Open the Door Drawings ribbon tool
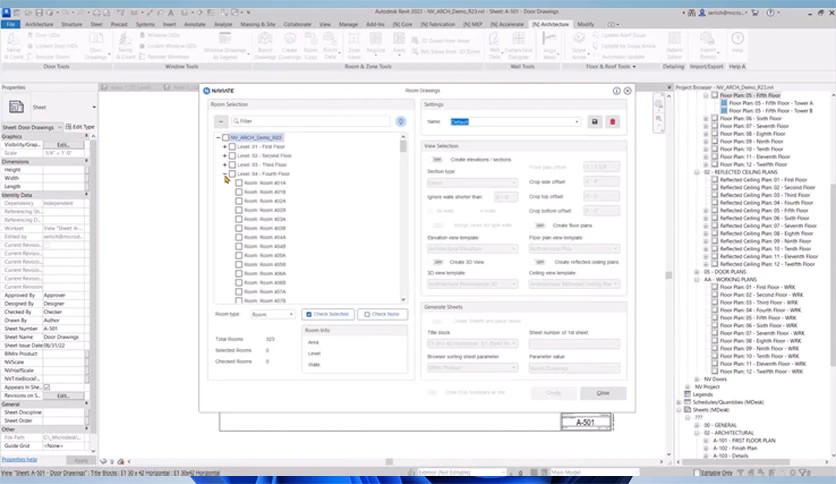The width and height of the screenshot is (836, 484). [x=96, y=44]
